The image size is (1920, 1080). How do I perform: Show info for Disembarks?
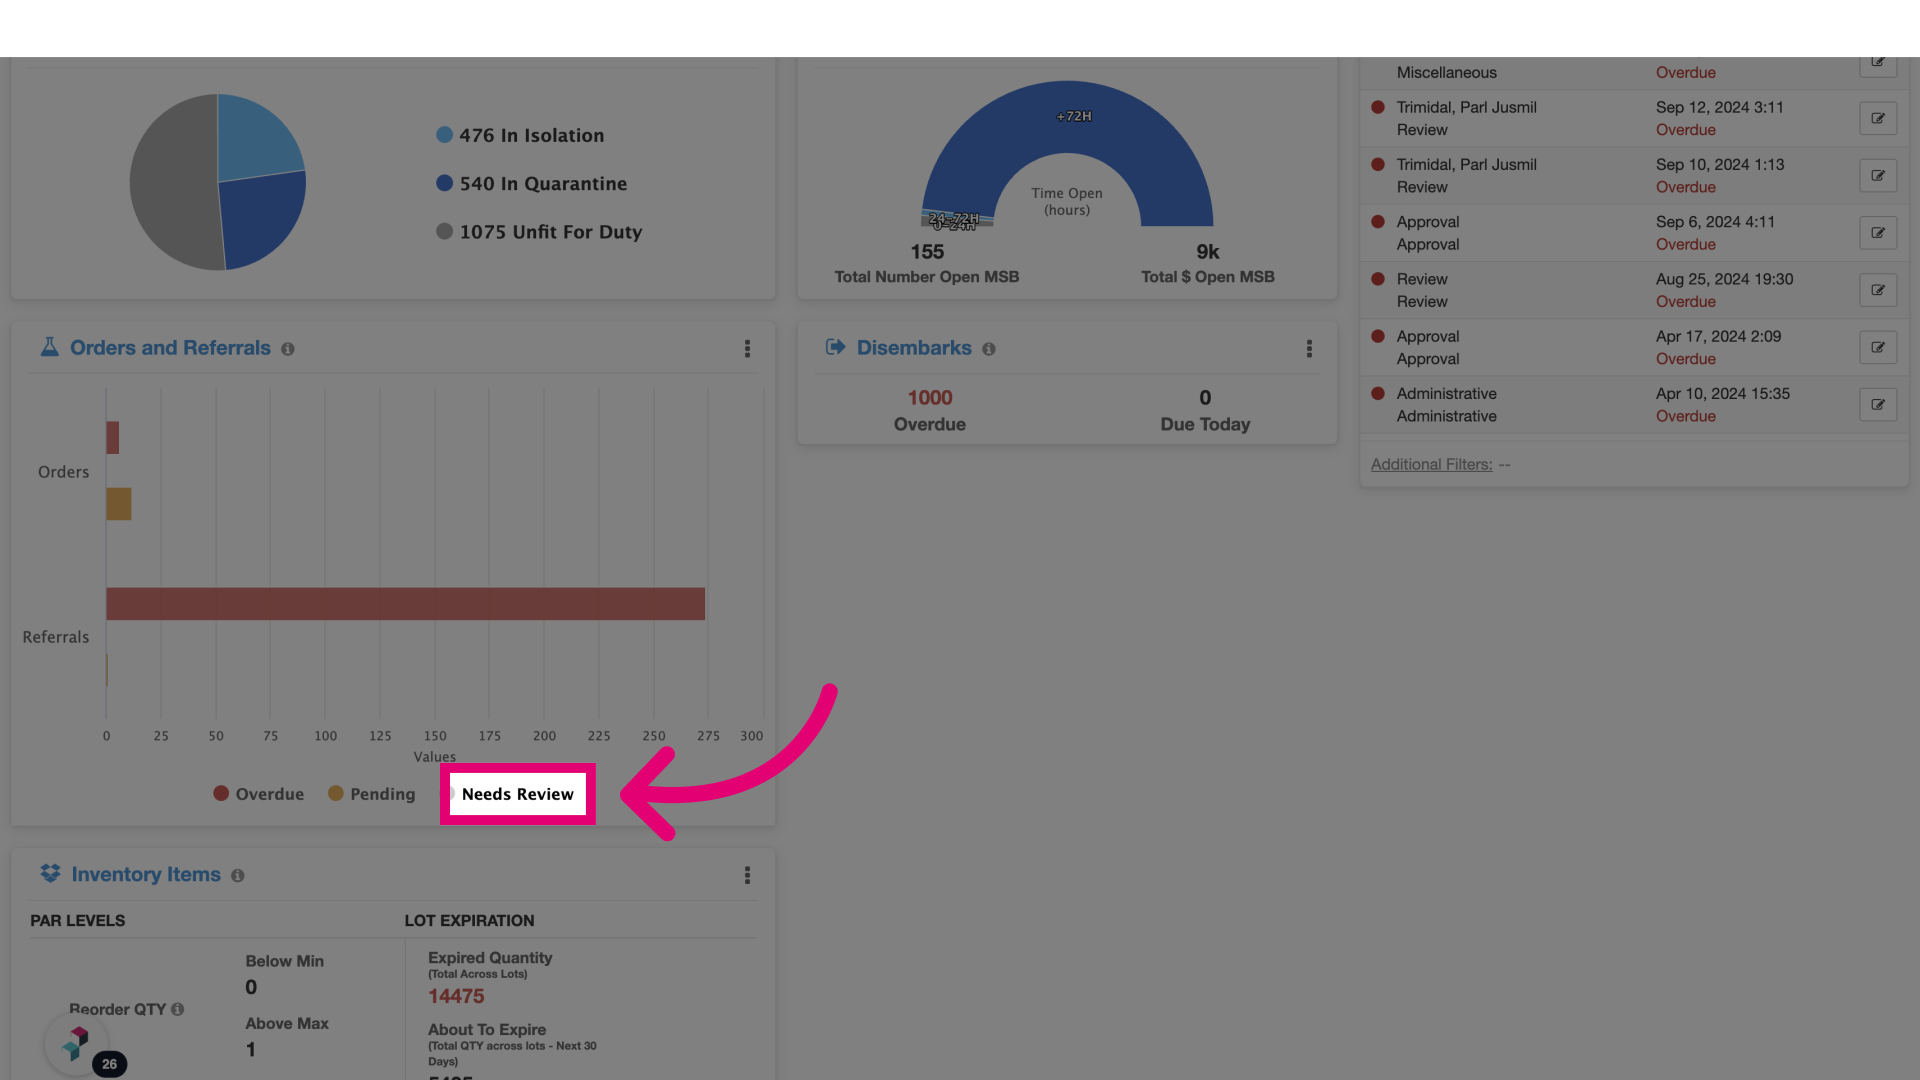989,349
